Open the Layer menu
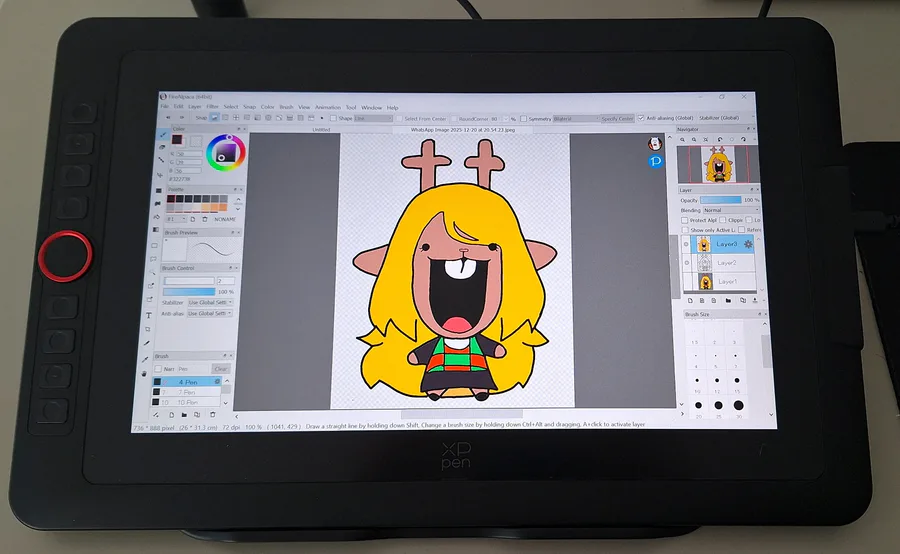Image resolution: width=900 pixels, height=554 pixels. 195,107
